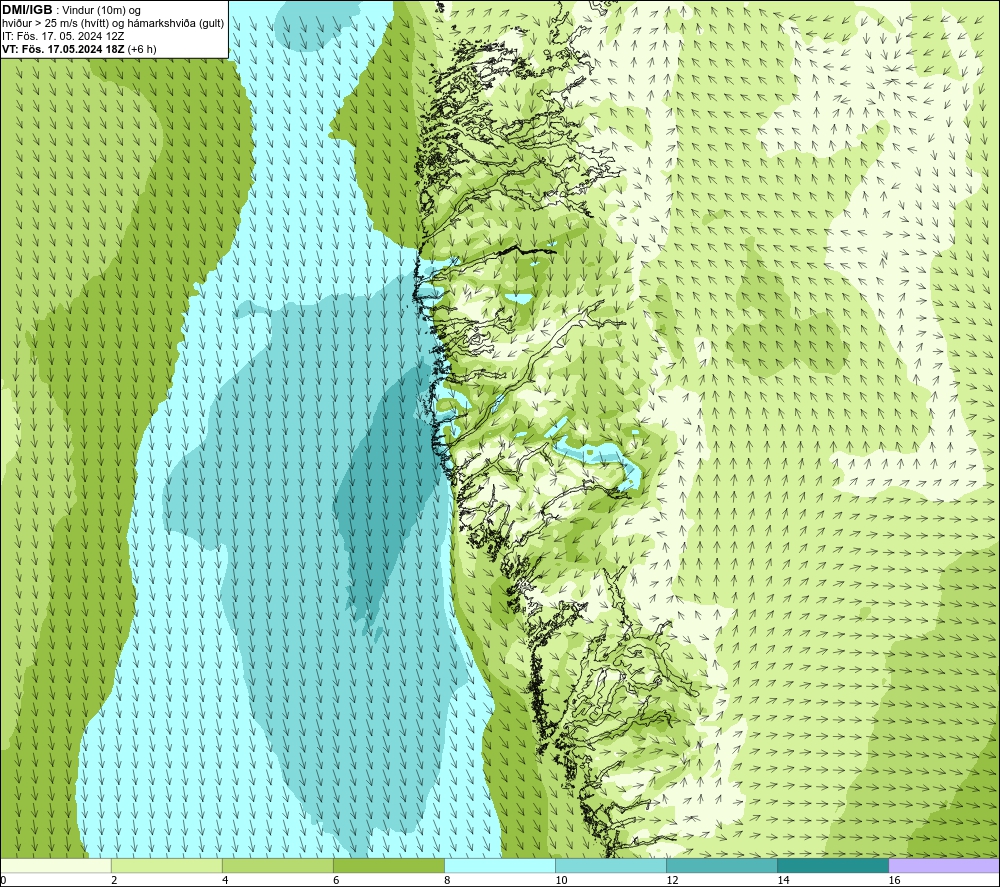The image size is (1000, 887).
Task: Click the legend value '2'
Action: pos(114,880)
